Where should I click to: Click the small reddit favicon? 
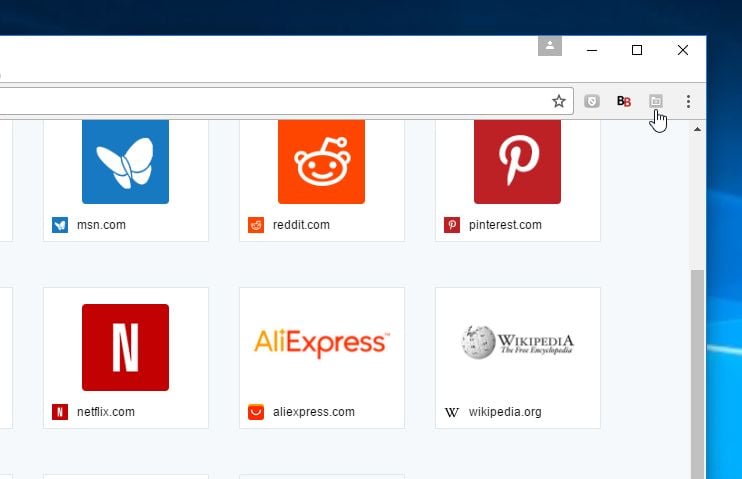click(256, 225)
